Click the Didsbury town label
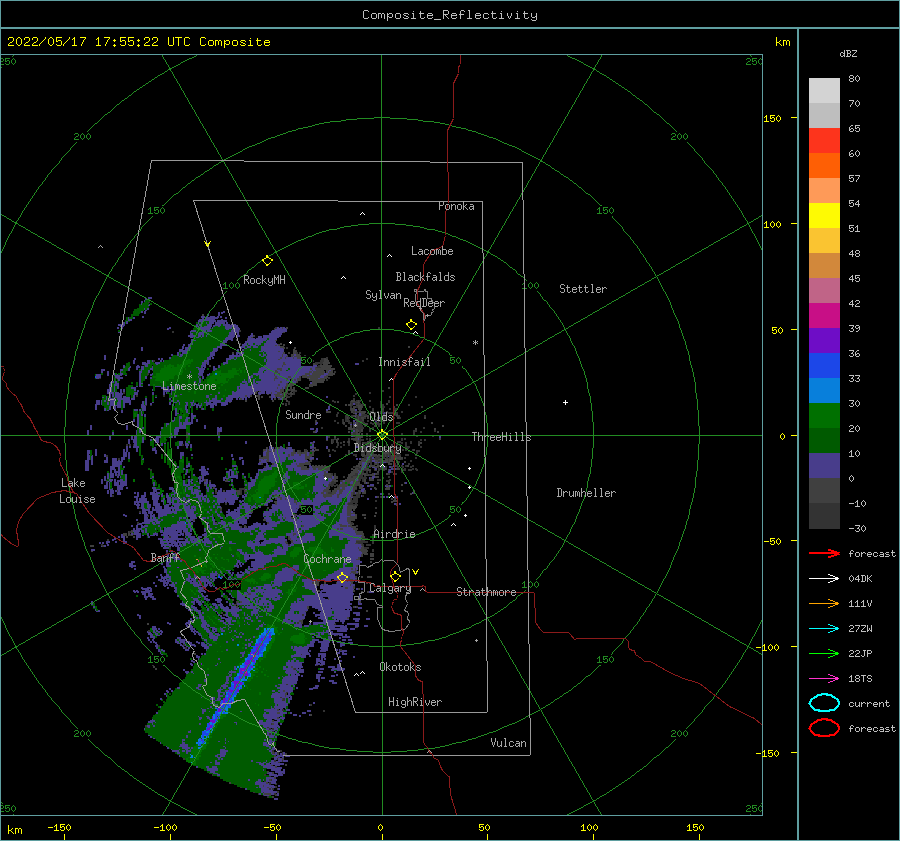This screenshot has height=841, width=900. tap(378, 448)
